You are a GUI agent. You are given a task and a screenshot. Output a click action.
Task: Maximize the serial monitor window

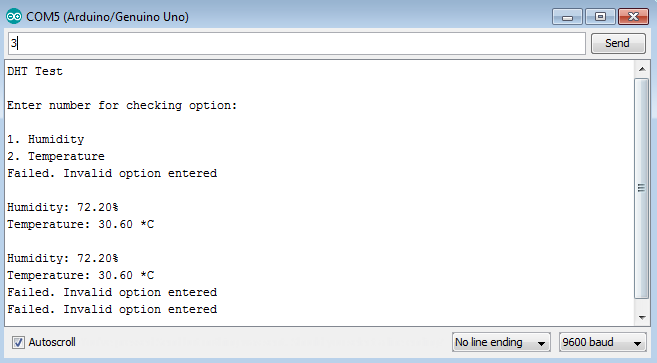pyautogui.click(x=600, y=17)
